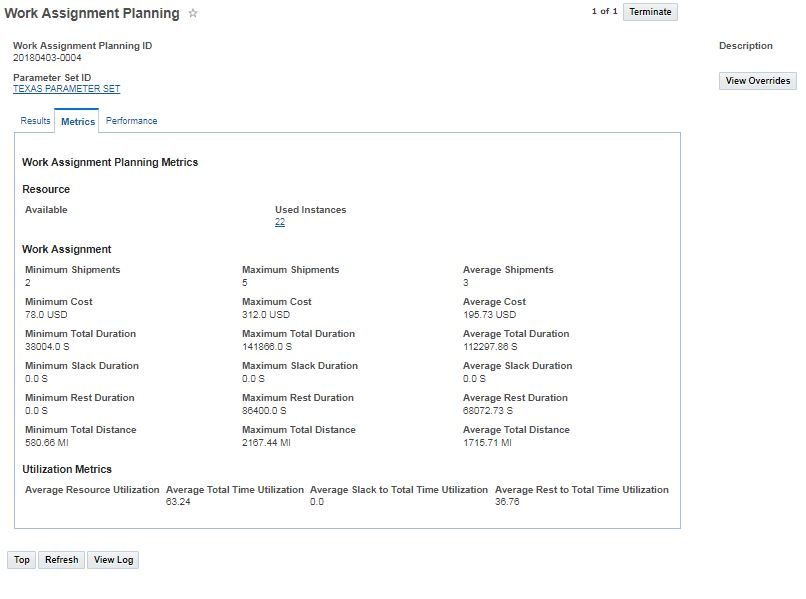The height and width of the screenshot is (599, 806).
Task: Open the Used Instances 22 link
Action: (x=280, y=223)
